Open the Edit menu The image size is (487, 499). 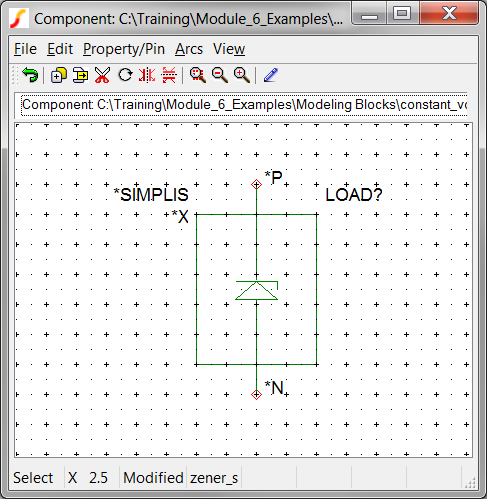click(x=60, y=49)
